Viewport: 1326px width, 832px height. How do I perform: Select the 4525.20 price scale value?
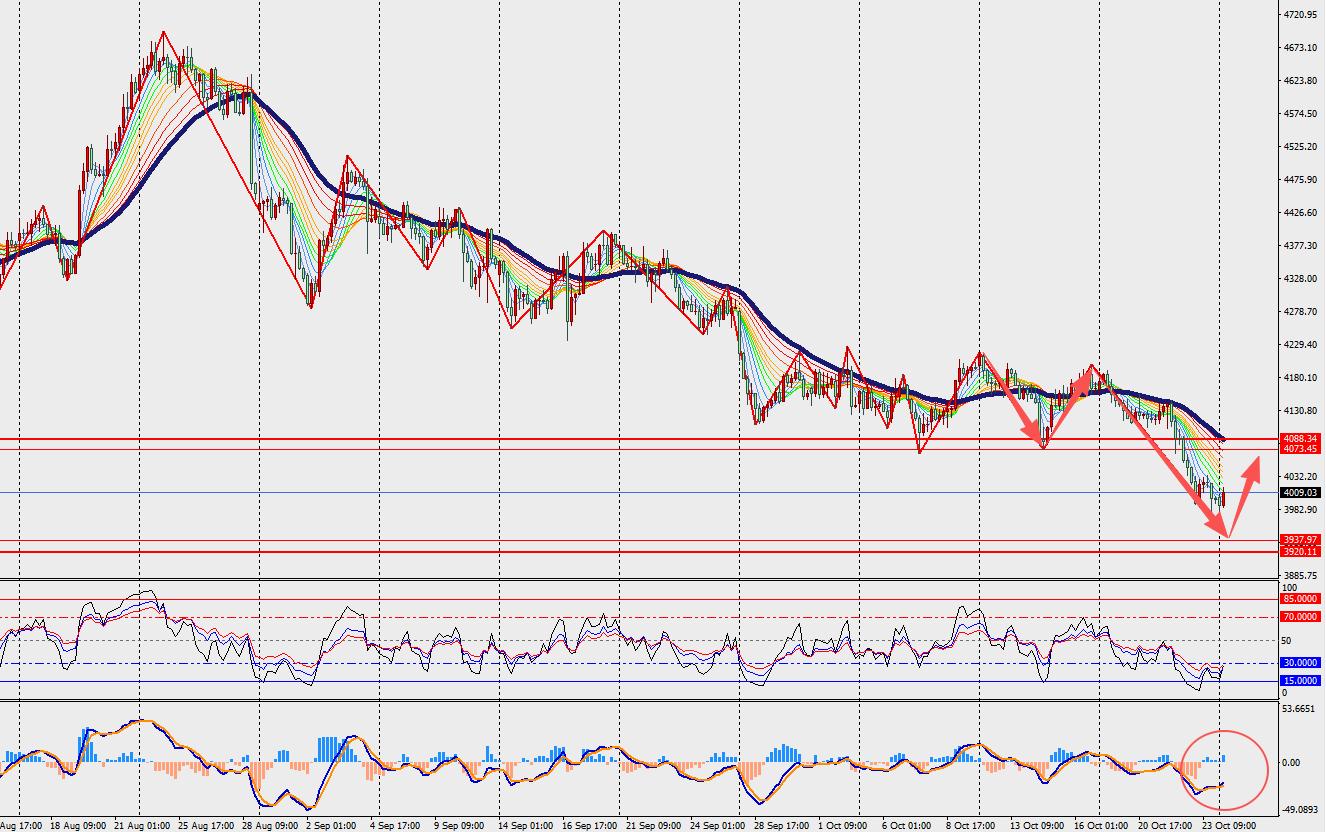1302,147
